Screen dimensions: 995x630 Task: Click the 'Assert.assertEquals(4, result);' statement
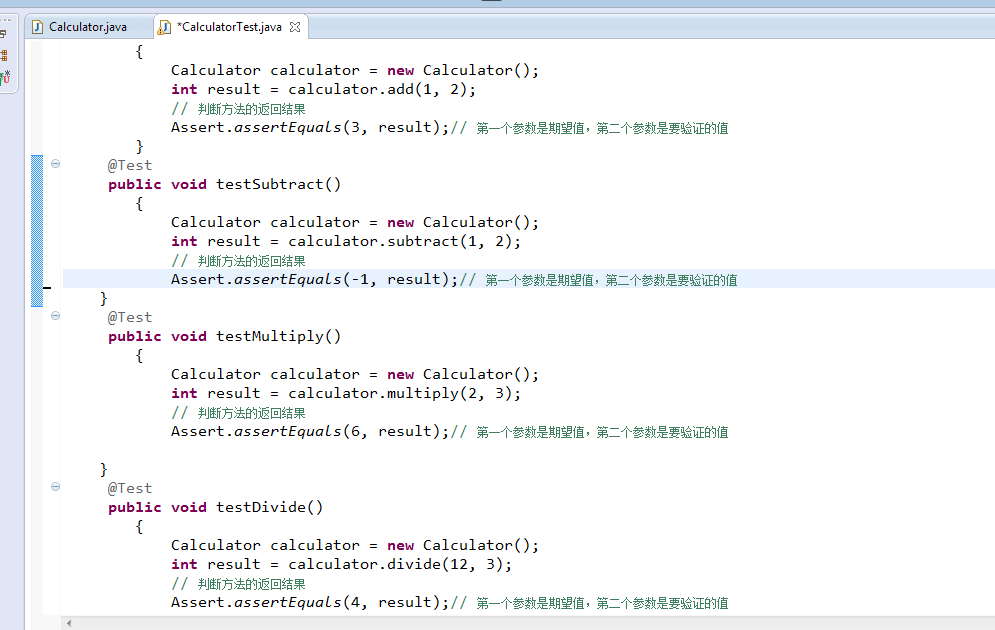click(310, 603)
